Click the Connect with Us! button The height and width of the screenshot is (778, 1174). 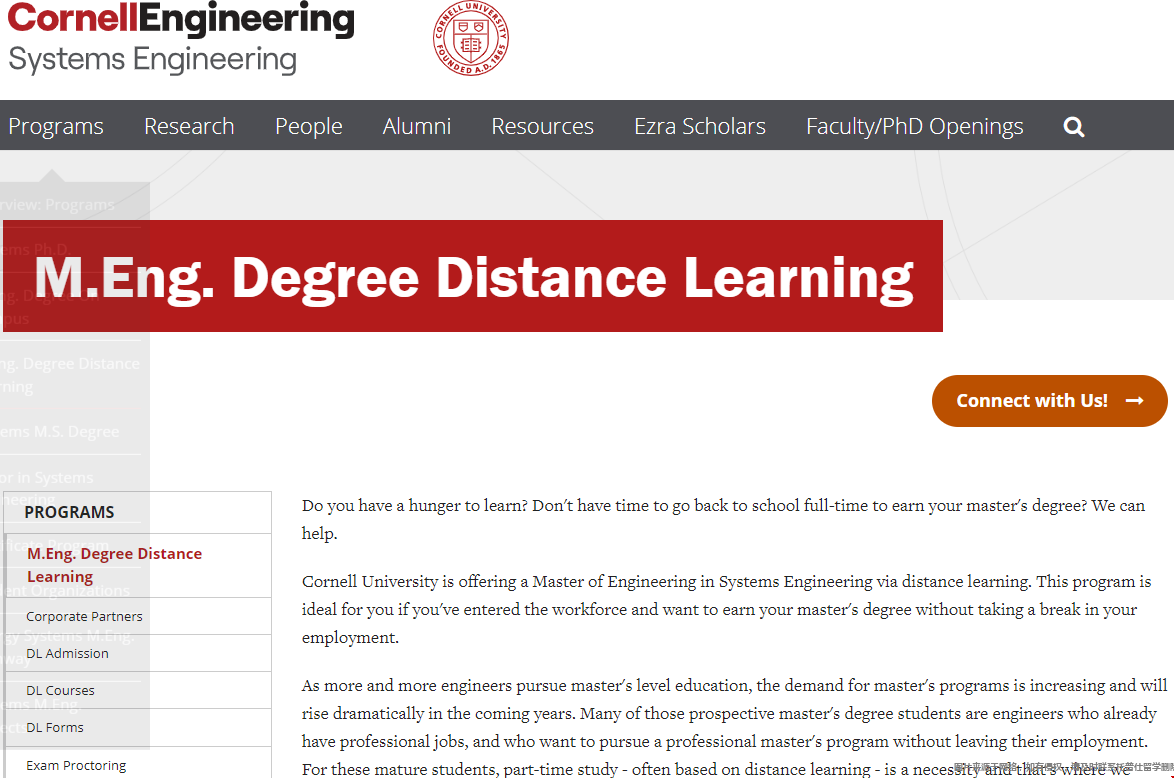pyautogui.click(x=1050, y=401)
